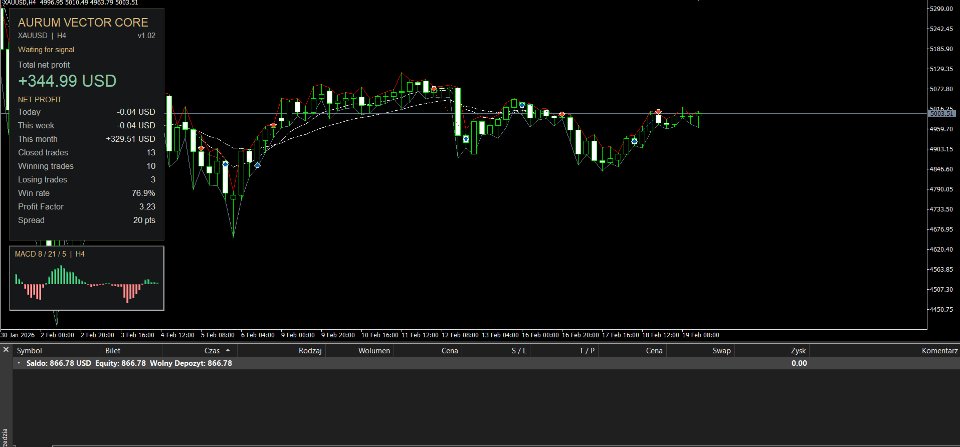Sort by the Zysk column header
Image resolution: width=960 pixels, height=447 pixels.
[798, 351]
